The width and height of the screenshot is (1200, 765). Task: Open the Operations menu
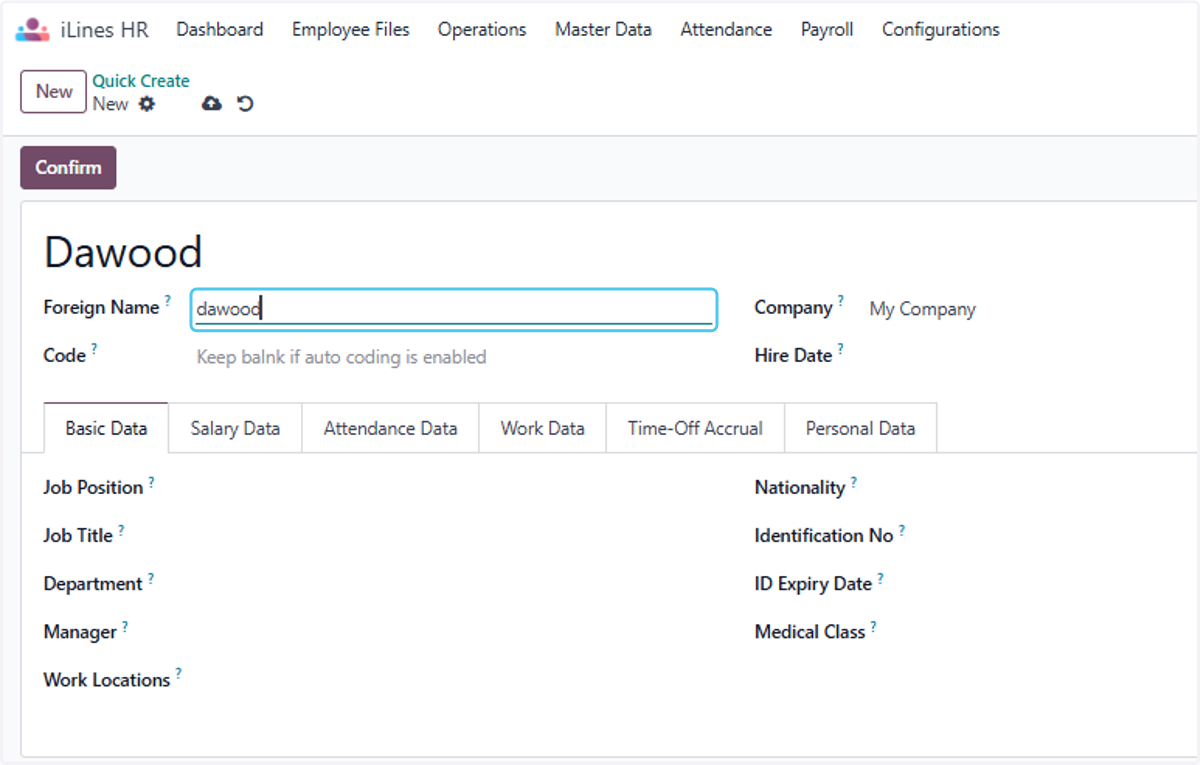point(482,30)
